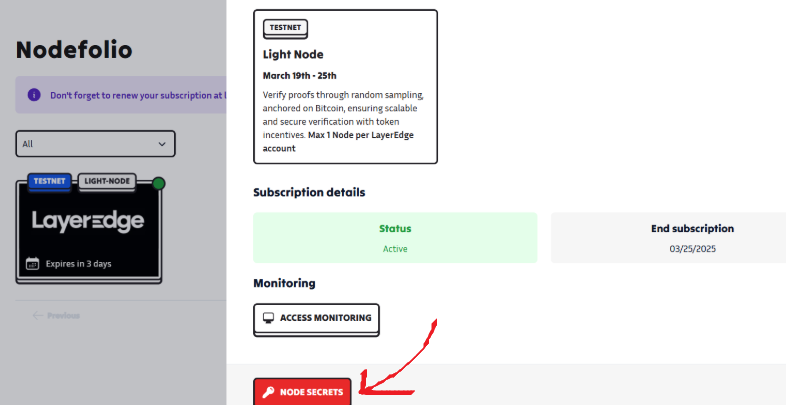Screen dimensions: 786x405
Task: Click the LayerEdge logo on the card
Action: 88,221
